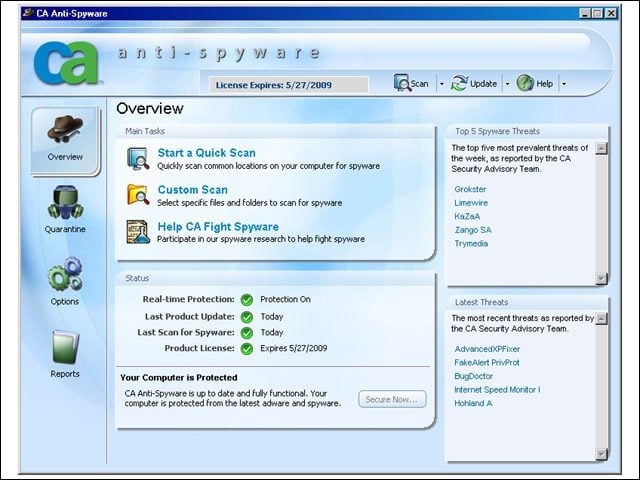The height and width of the screenshot is (480, 640).
Task: Click the Secure Now button
Action: click(392, 399)
